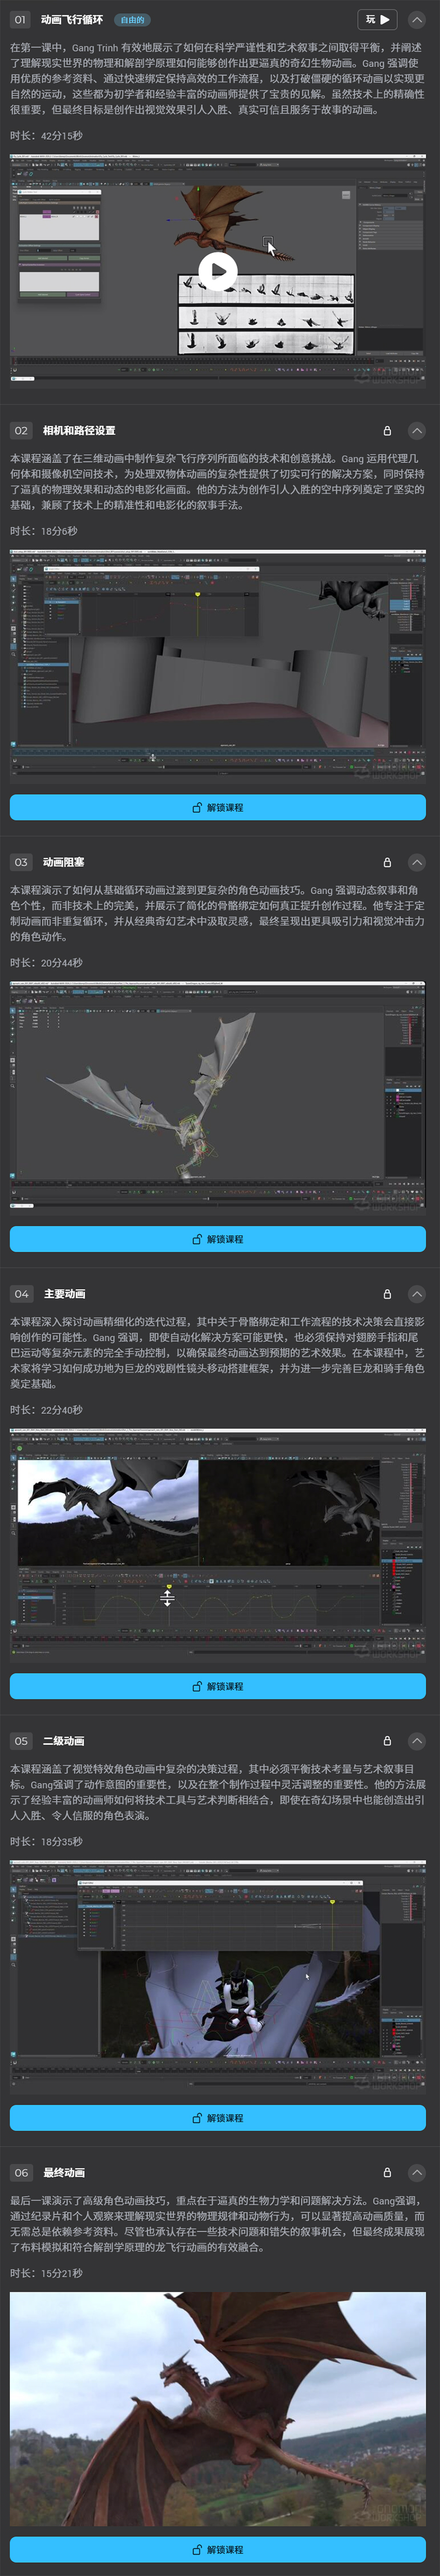Click the 自由的 free badge
The width and height of the screenshot is (440, 2576).
click(x=132, y=20)
